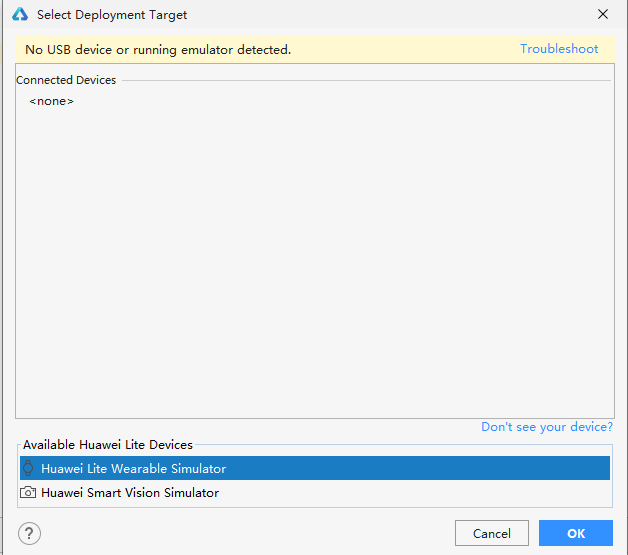
Task: Confirm with the OK button
Action: tap(576, 533)
